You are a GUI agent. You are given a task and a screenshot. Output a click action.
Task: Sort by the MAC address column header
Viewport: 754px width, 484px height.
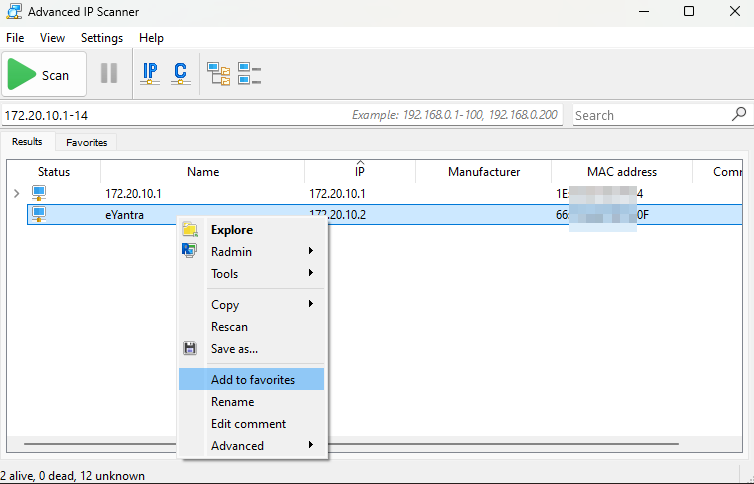click(622, 172)
